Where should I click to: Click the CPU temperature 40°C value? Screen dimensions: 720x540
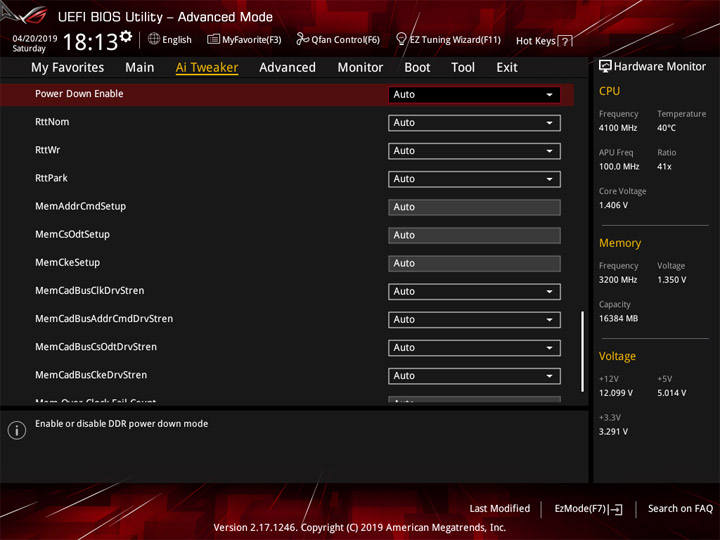coord(666,128)
